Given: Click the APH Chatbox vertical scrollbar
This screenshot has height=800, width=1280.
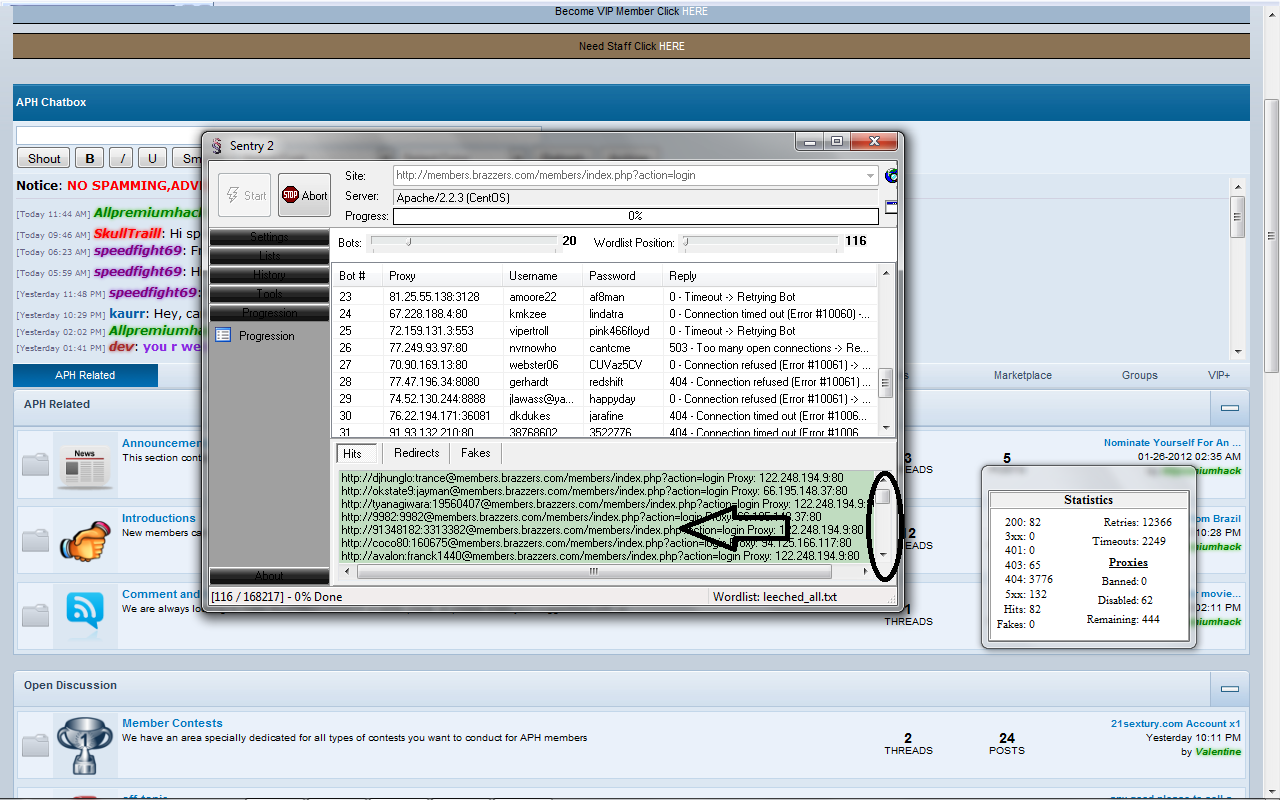Looking at the screenshot, I should 1238,268.
